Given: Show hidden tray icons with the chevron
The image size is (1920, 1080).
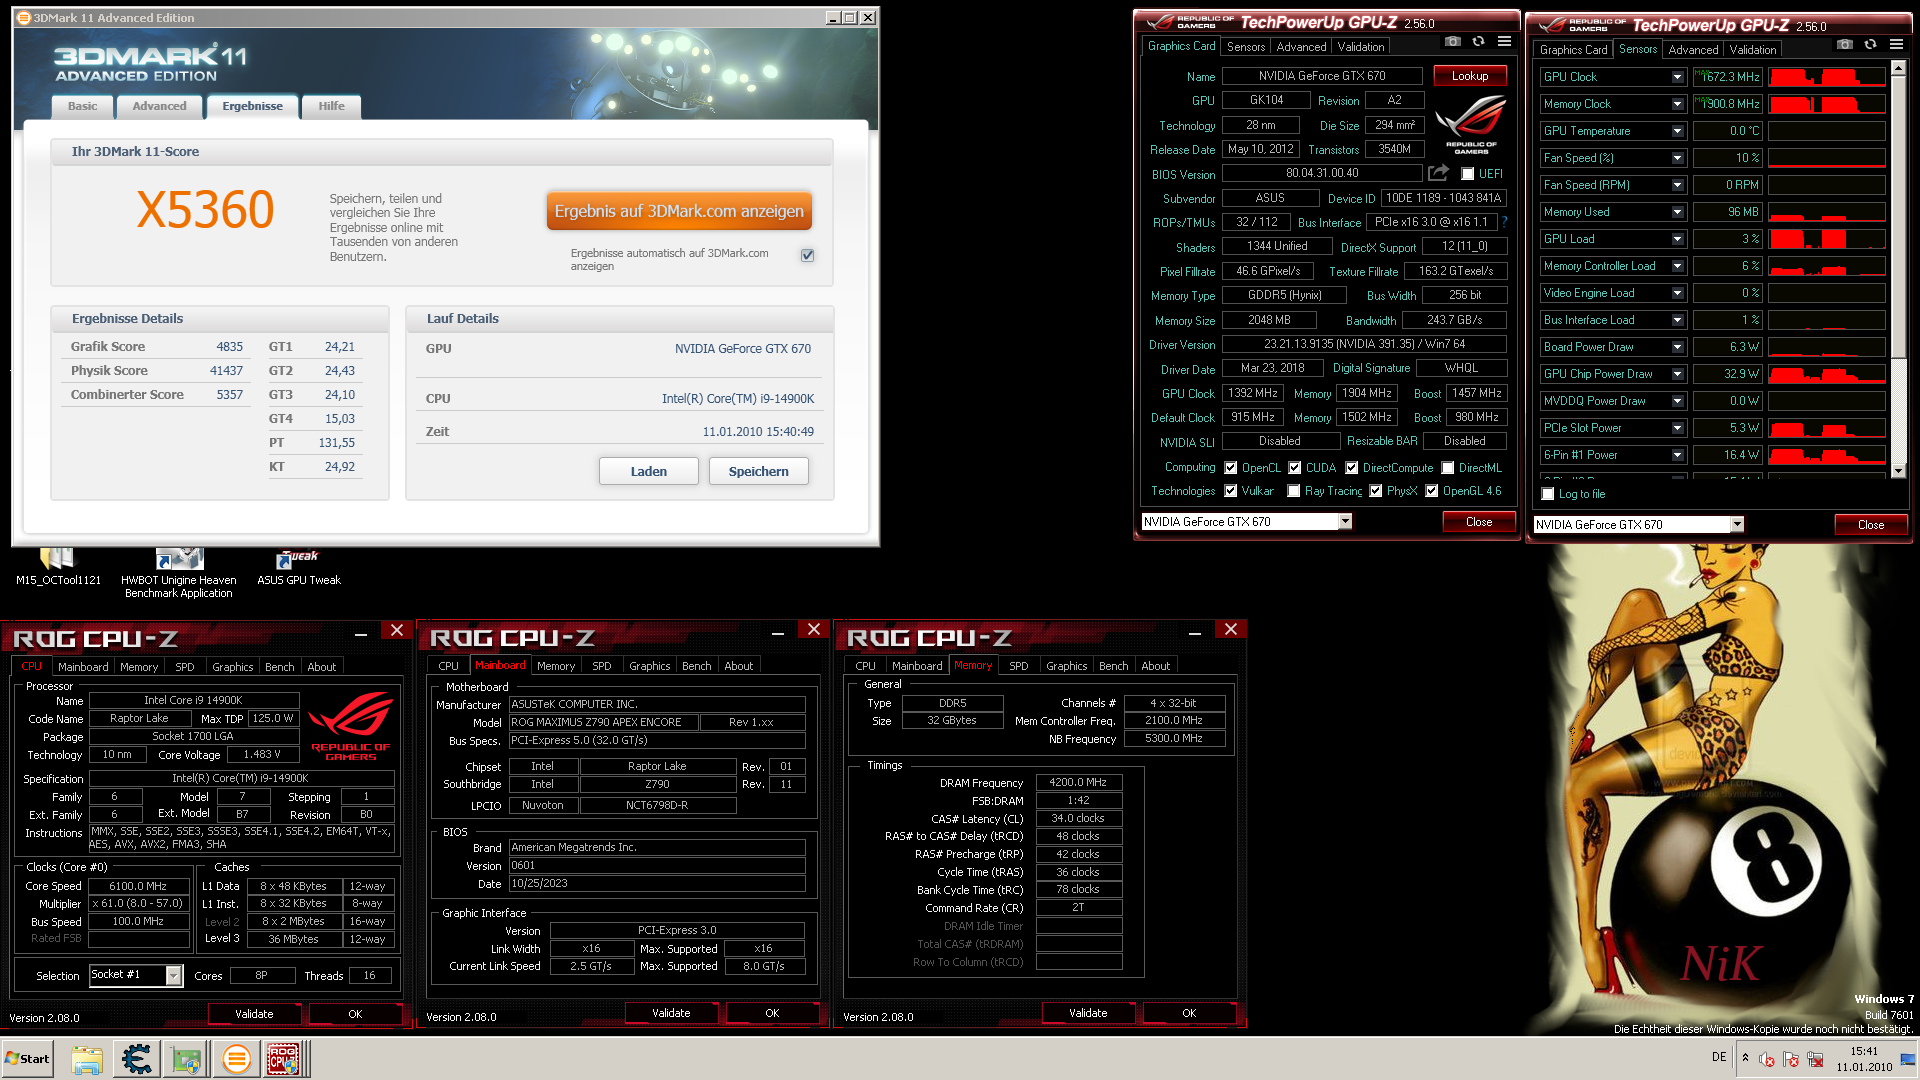Looking at the screenshot, I should [x=1745, y=1058].
